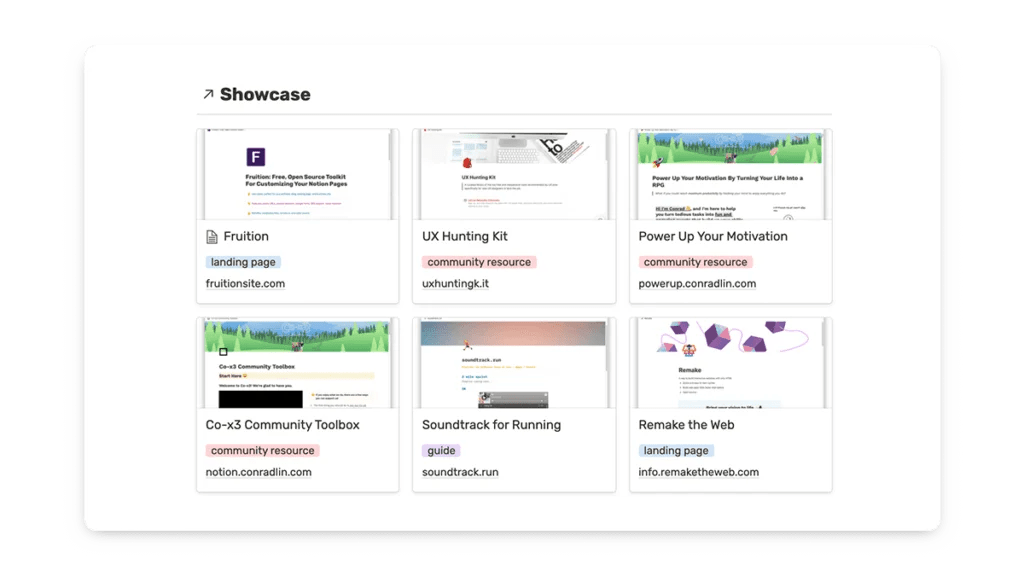Open the soundtrack.run link
This screenshot has height=576, width=1024.
pyautogui.click(x=460, y=472)
